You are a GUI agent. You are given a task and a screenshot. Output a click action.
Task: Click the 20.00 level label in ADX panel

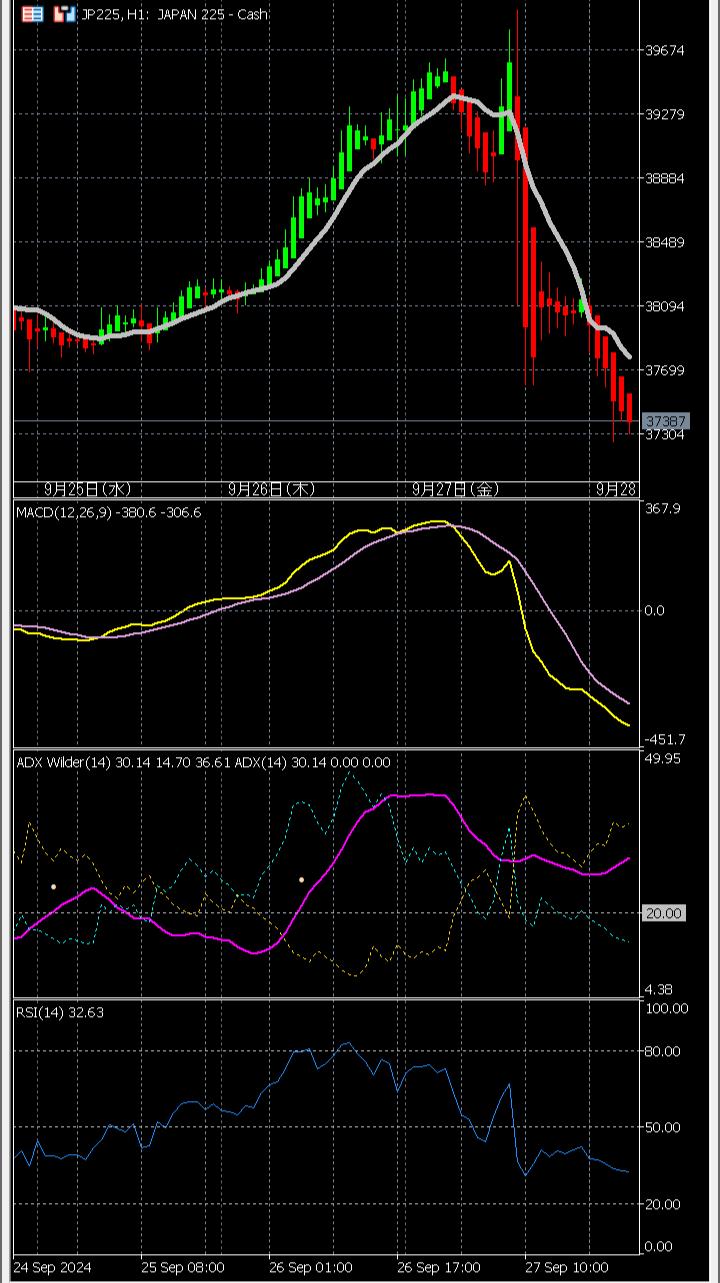pyautogui.click(x=664, y=913)
